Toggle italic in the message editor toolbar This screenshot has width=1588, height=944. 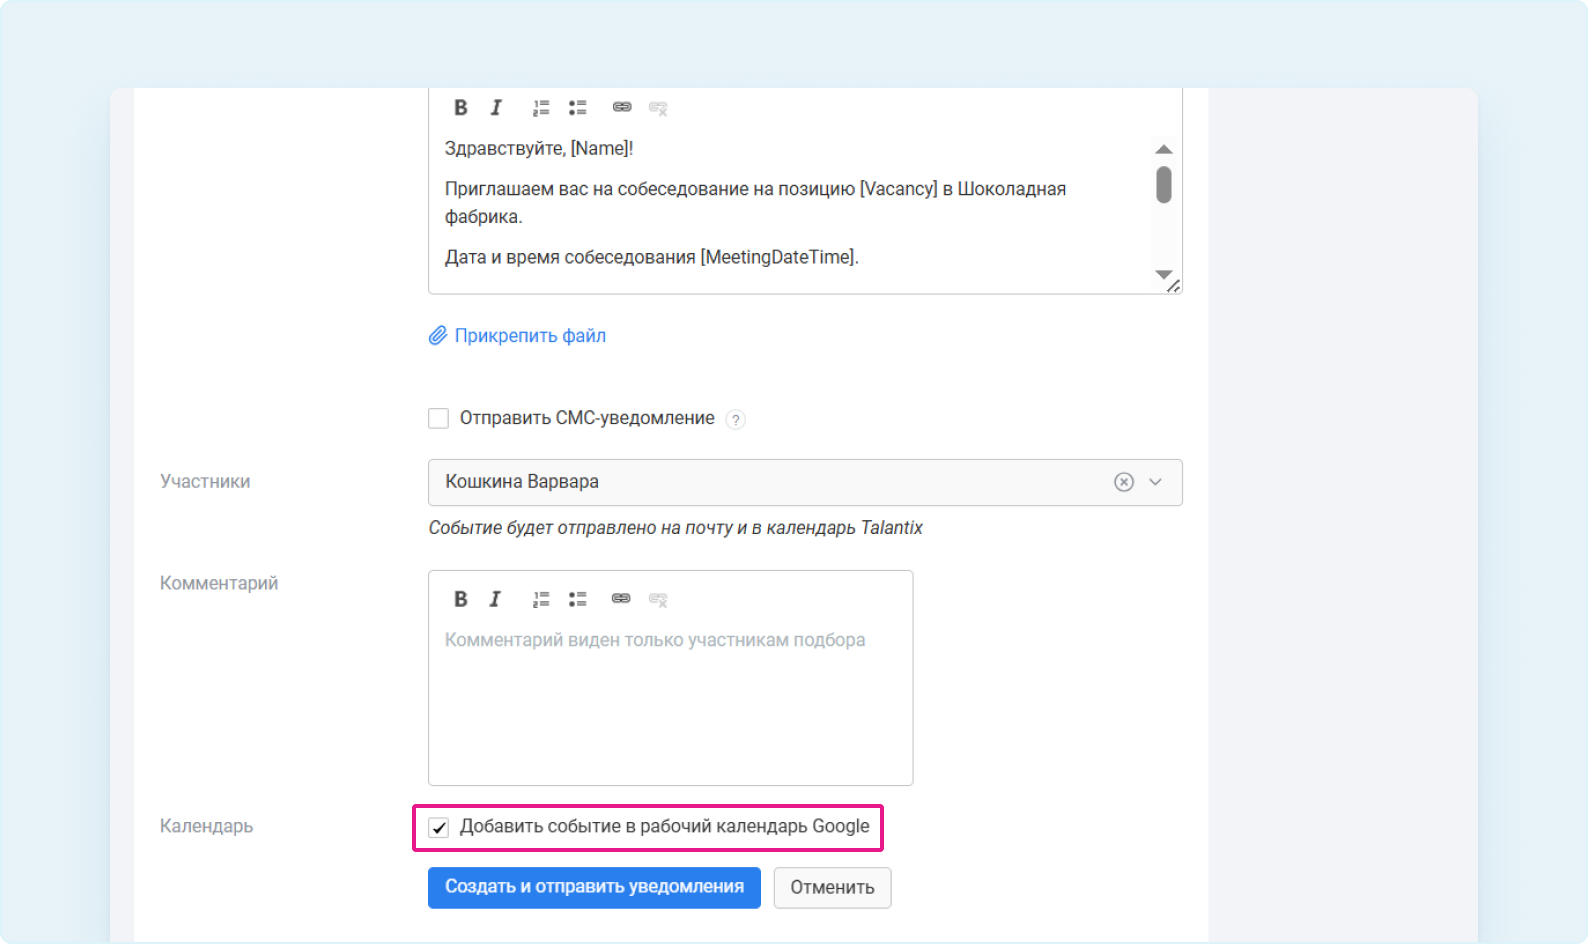point(496,108)
